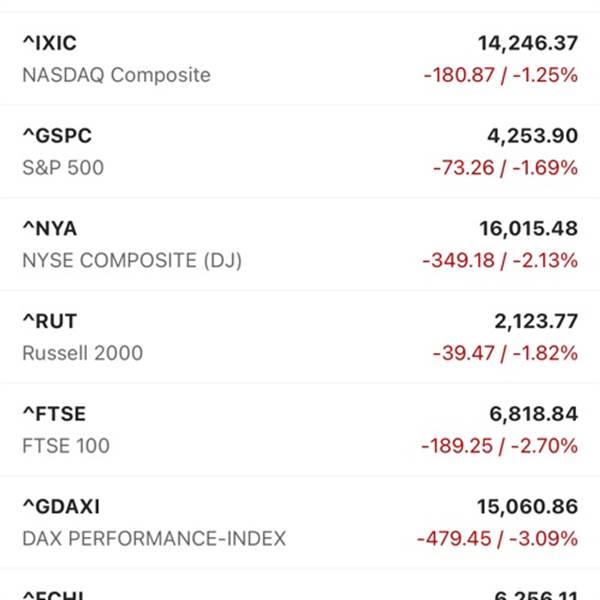Tap the 14,246.37 NASDAQ price
Screen dimensions: 600x600
528,43
